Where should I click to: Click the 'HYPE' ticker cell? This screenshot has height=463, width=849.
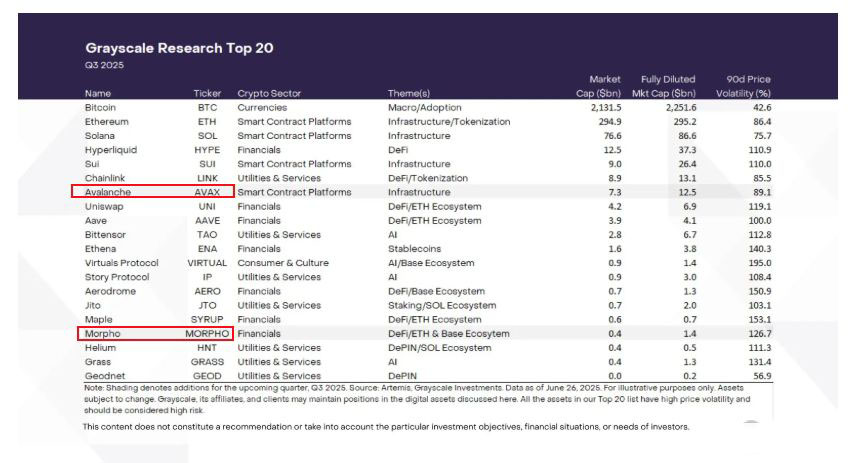coord(207,149)
